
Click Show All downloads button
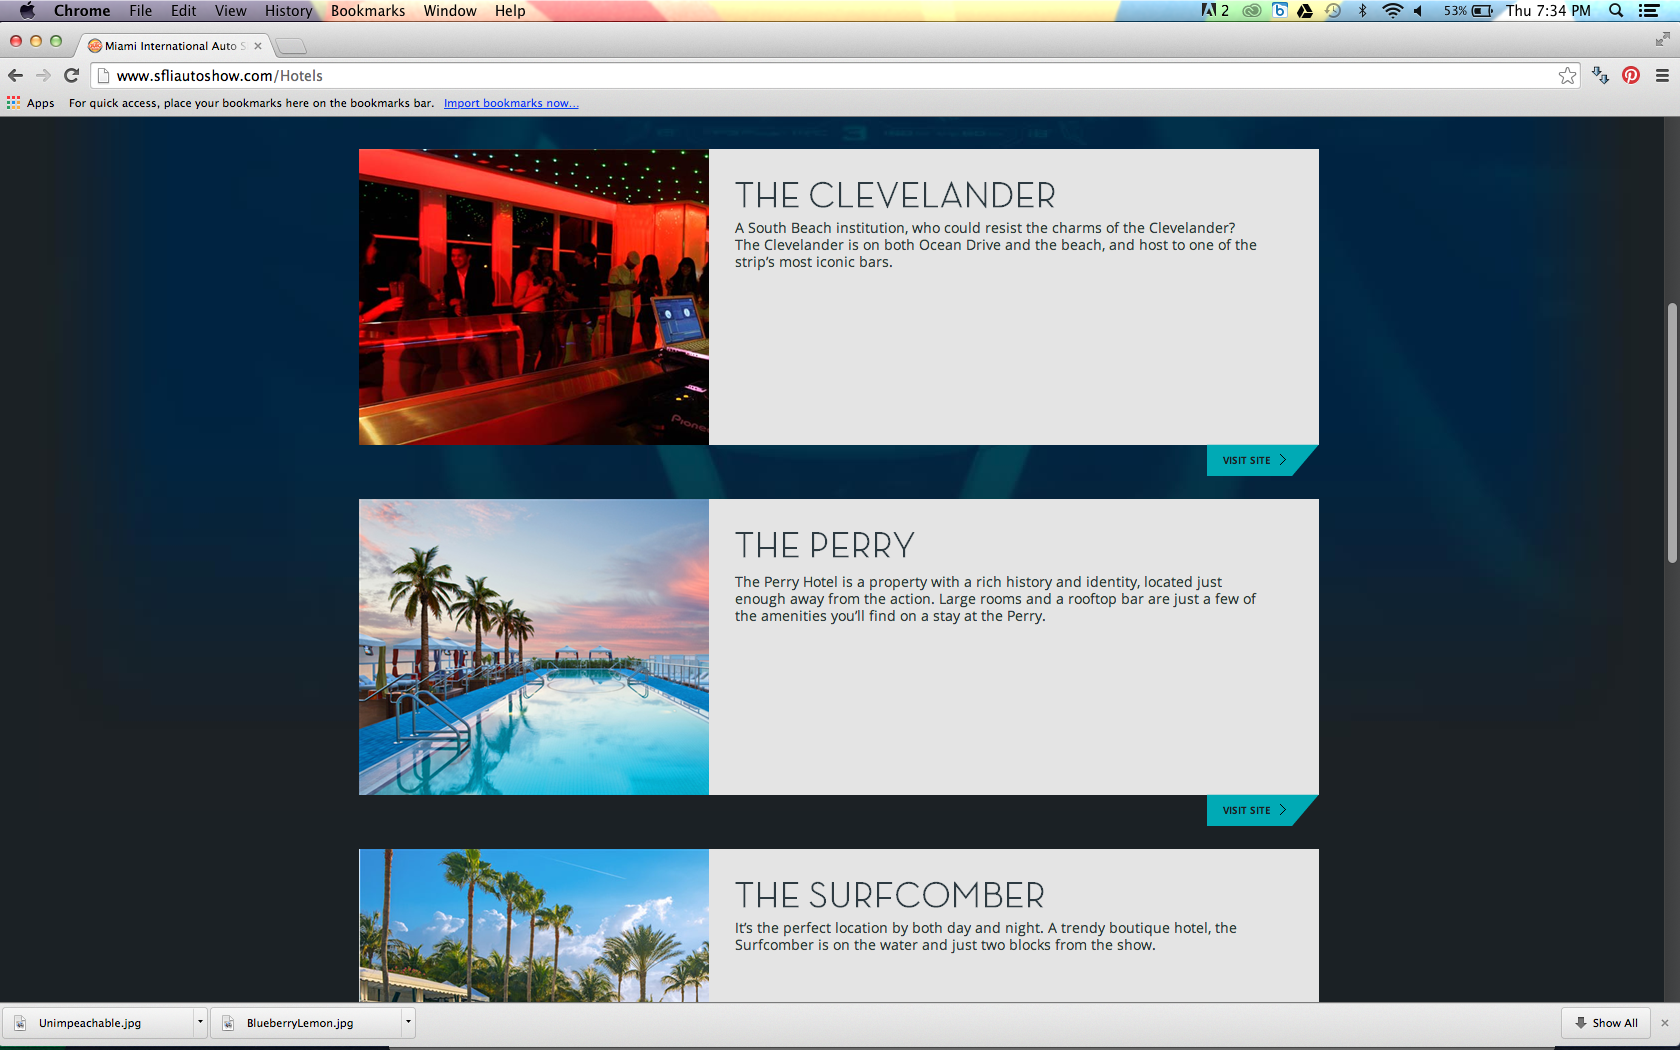pyautogui.click(x=1606, y=1023)
